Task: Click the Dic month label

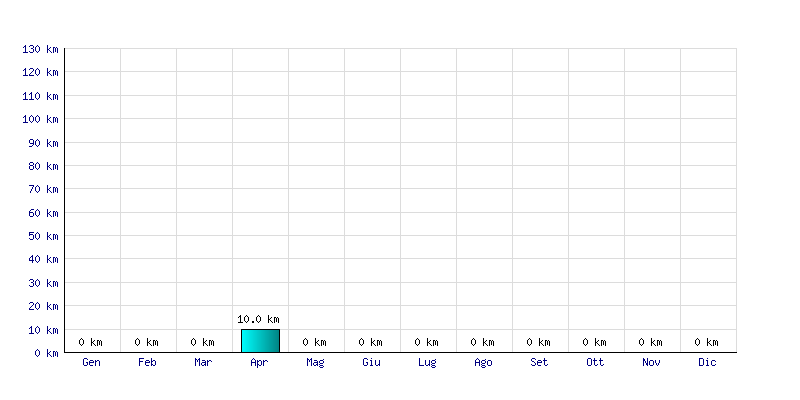Action: [x=707, y=362]
